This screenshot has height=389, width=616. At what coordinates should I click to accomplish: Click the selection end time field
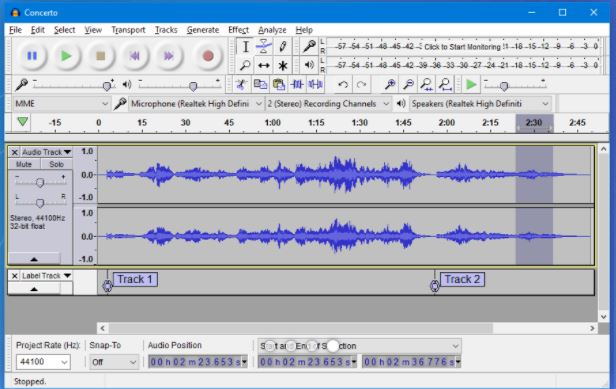(x=411, y=362)
